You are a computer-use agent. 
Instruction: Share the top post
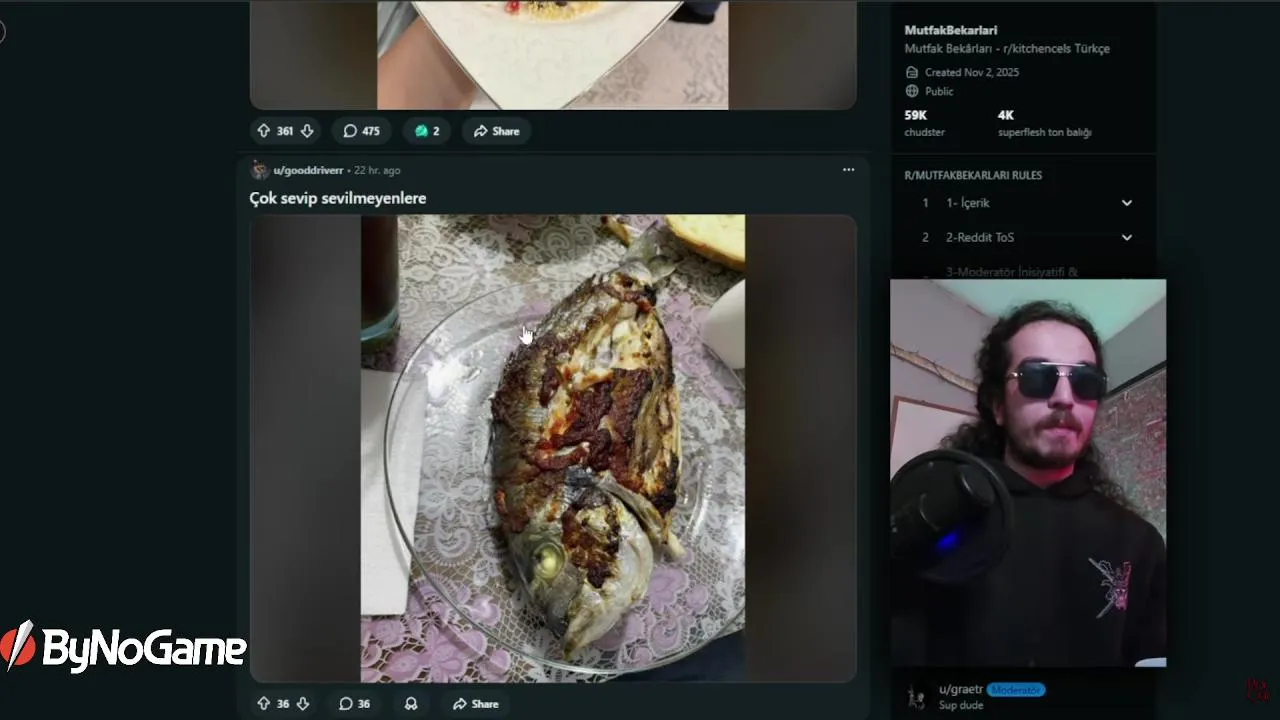(496, 131)
